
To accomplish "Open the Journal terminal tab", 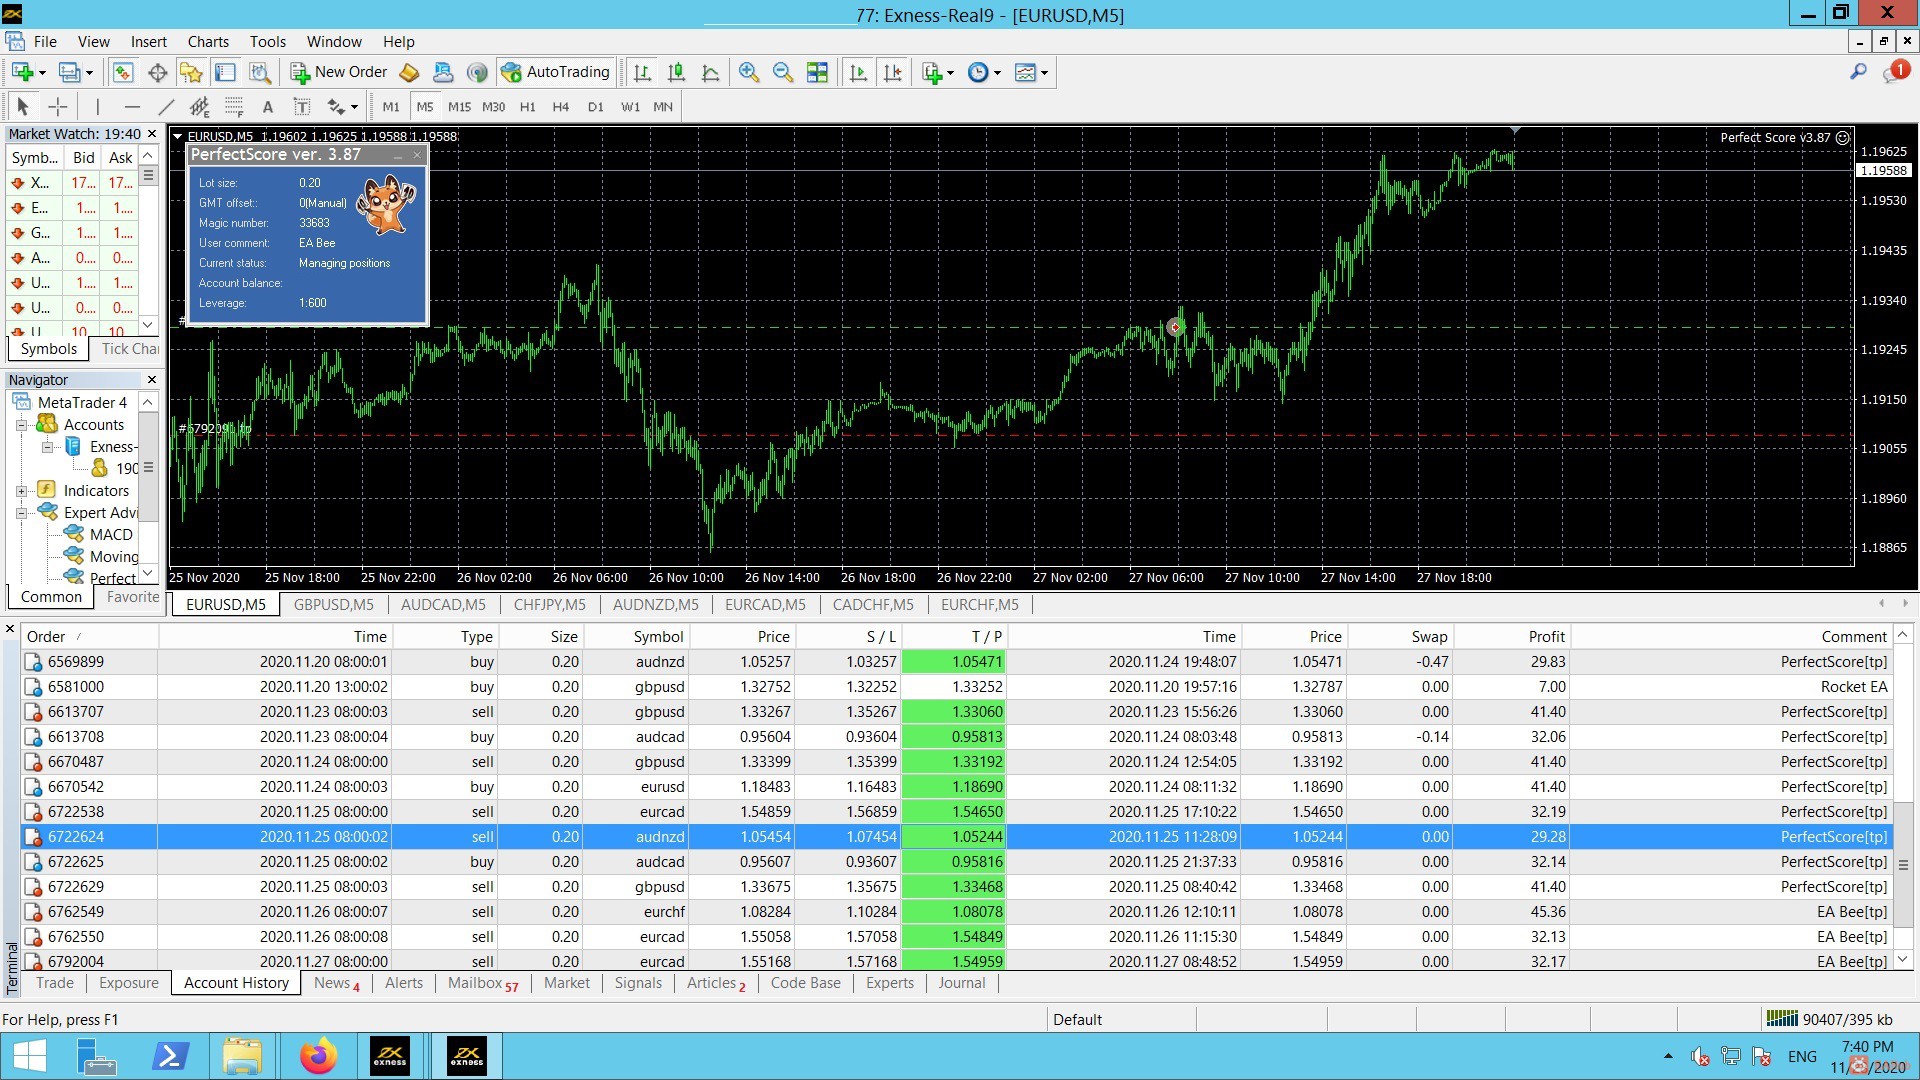I will tap(961, 983).
